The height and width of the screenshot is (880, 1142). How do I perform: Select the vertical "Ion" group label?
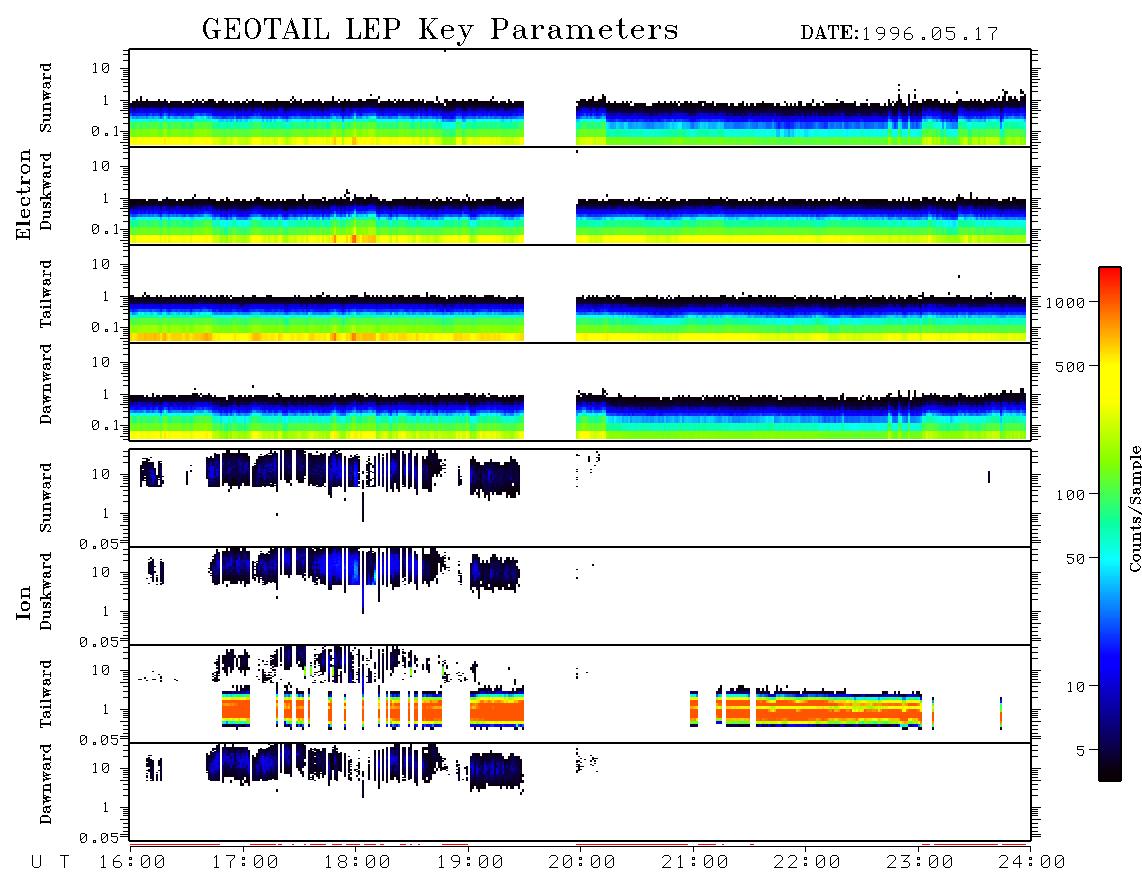coord(23,602)
